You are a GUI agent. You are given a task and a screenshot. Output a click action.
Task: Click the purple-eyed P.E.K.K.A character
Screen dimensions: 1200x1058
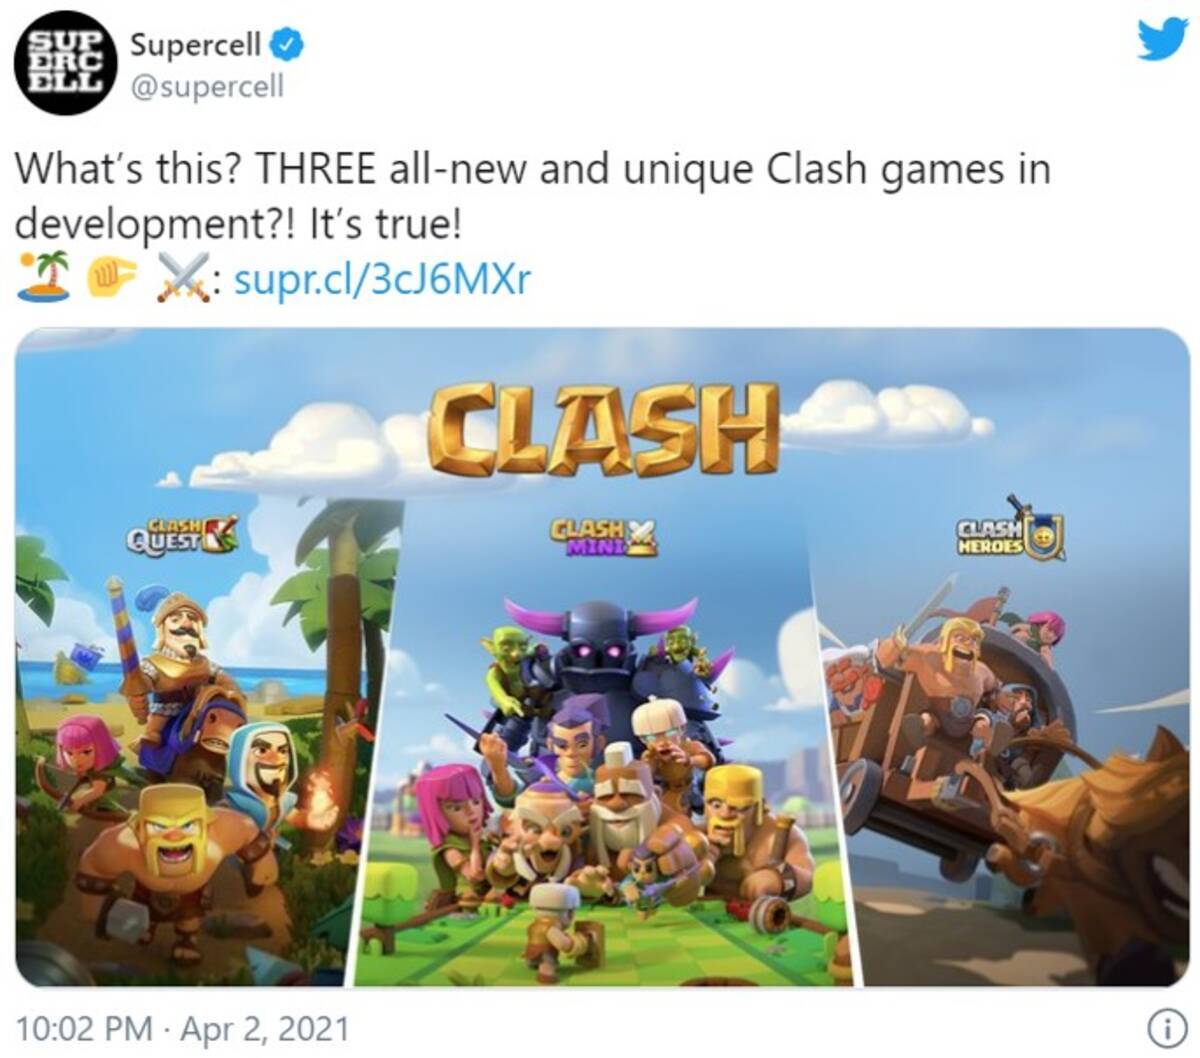tap(602, 650)
